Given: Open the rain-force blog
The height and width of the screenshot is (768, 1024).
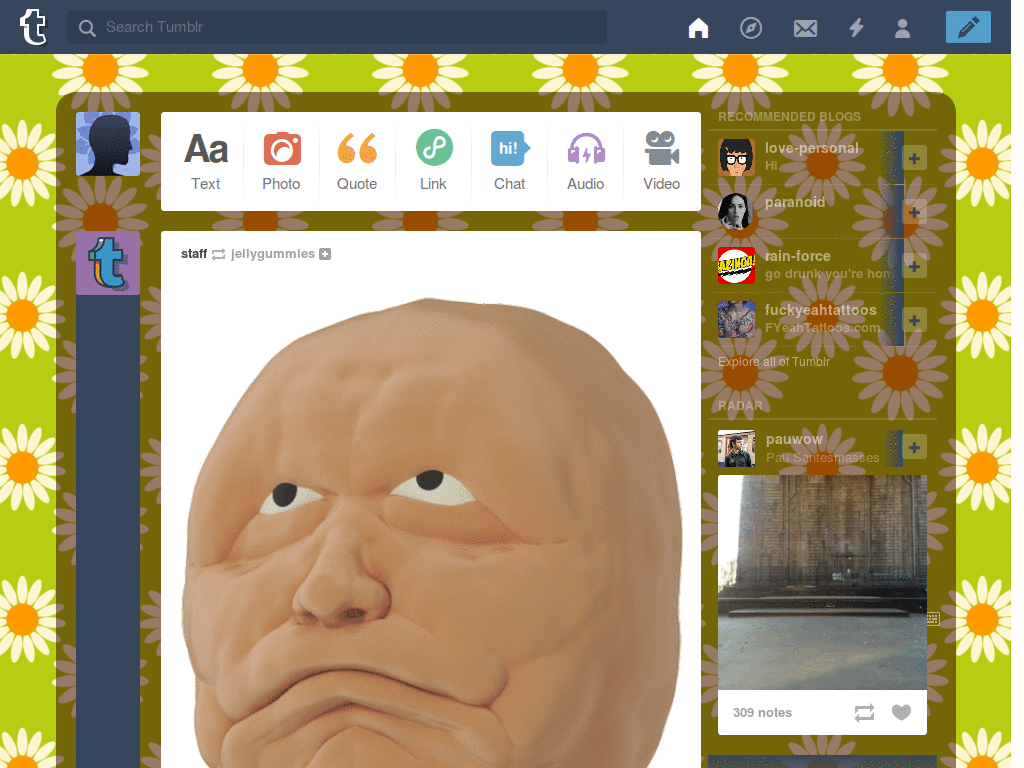Looking at the screenshot, I should click(797, 256).
